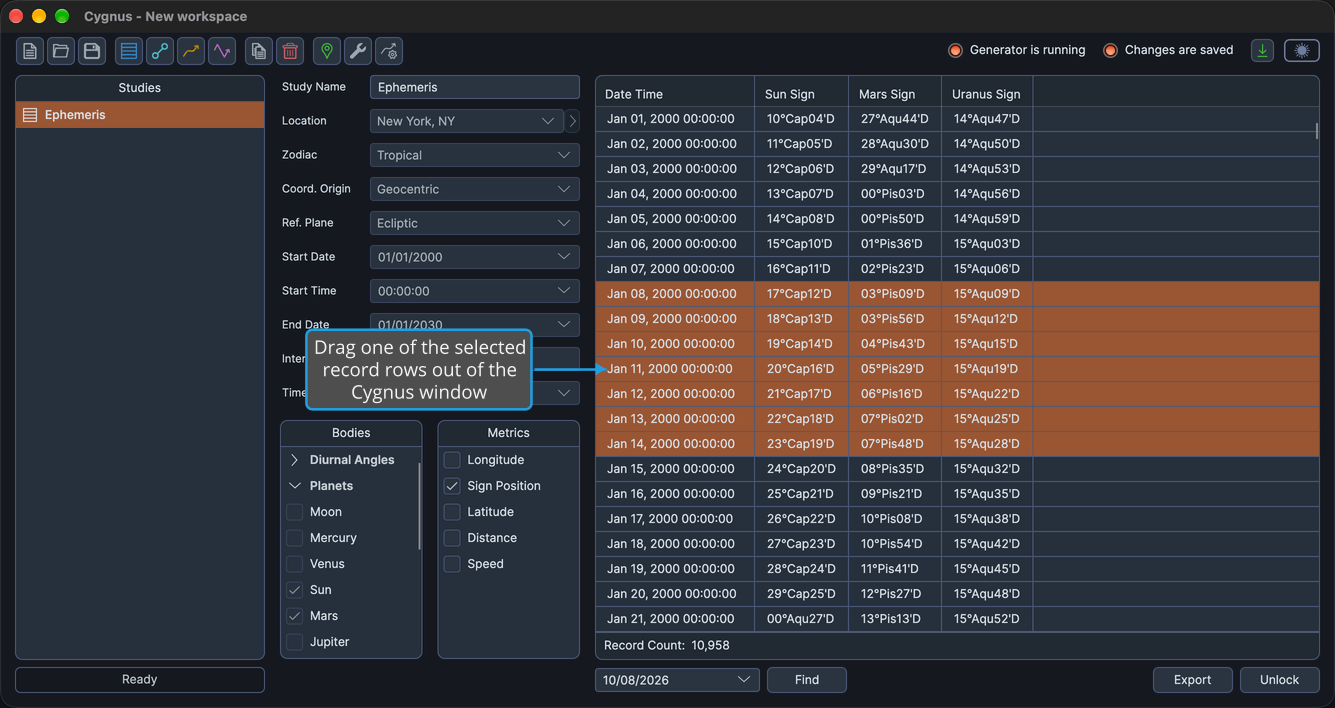Click the Bodies list scrollbar
Viewport: 1335px width, 708px height.
pyautogui.click(x=419, y=505)
